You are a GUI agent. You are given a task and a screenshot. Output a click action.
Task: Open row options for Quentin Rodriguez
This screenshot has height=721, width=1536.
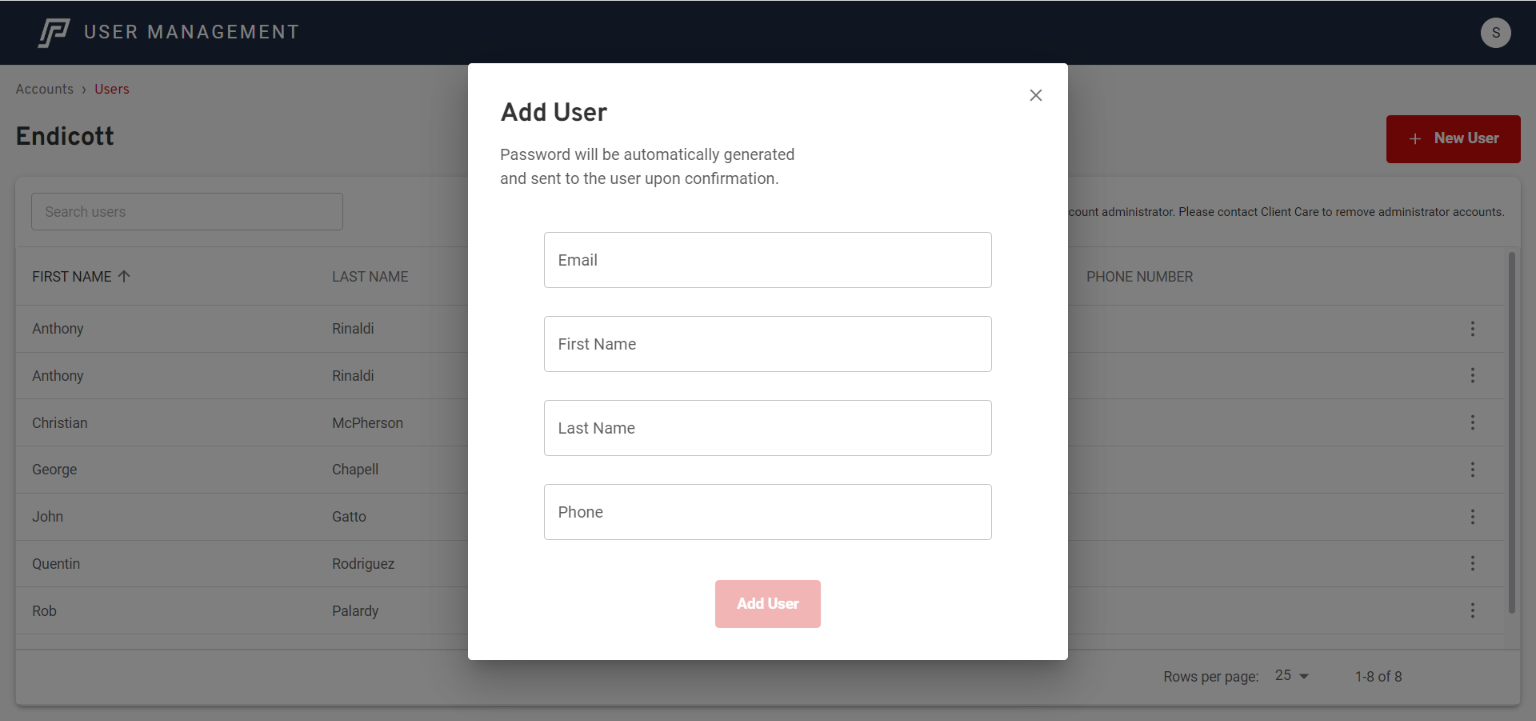[1472, 564]
